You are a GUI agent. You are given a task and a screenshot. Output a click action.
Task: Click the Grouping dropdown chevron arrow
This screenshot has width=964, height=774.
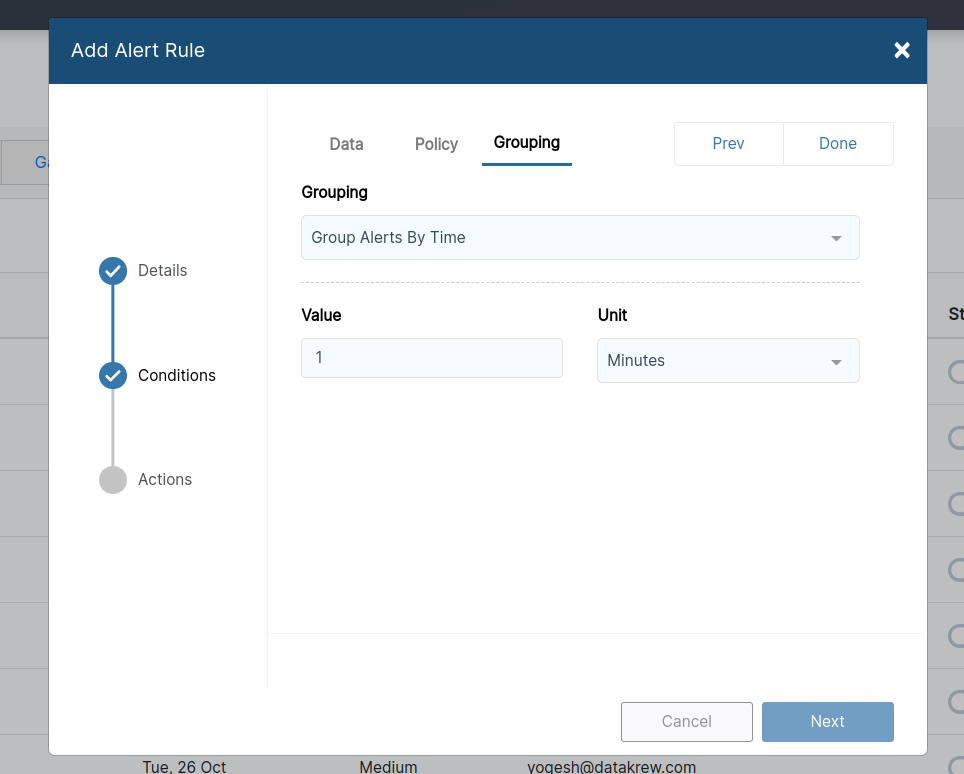838,237
